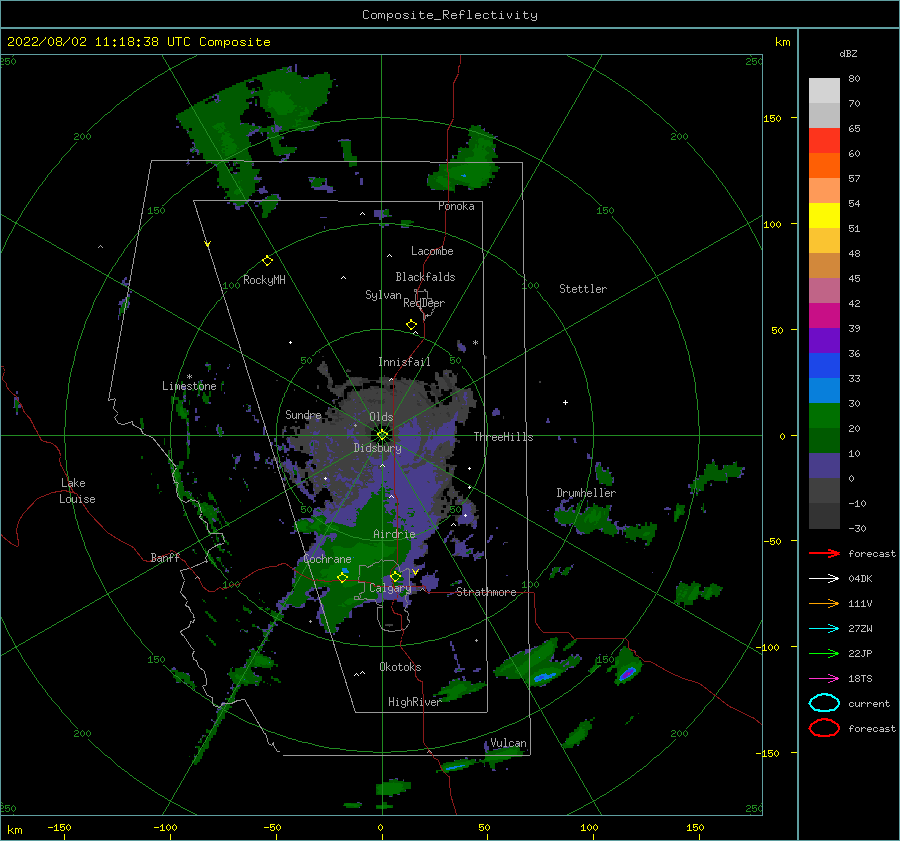
Task: Click the green 22JP arrow icon
Action: pos(824,653)
